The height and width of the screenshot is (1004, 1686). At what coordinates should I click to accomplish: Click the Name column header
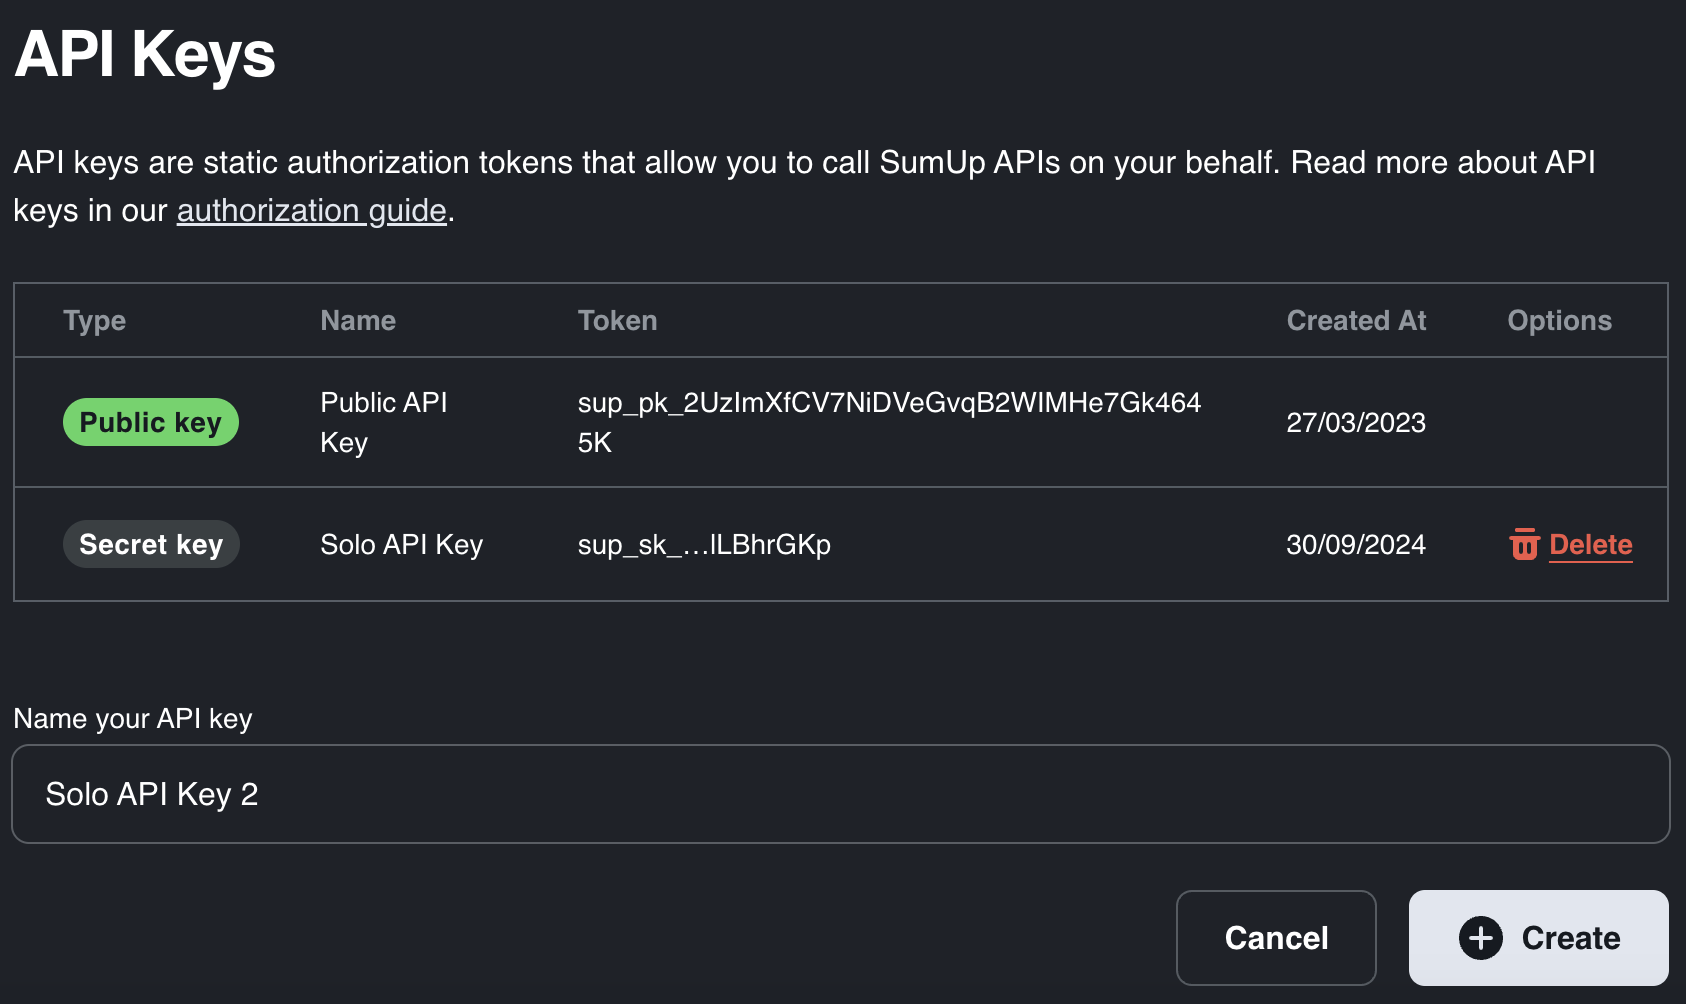coord(357,320)
